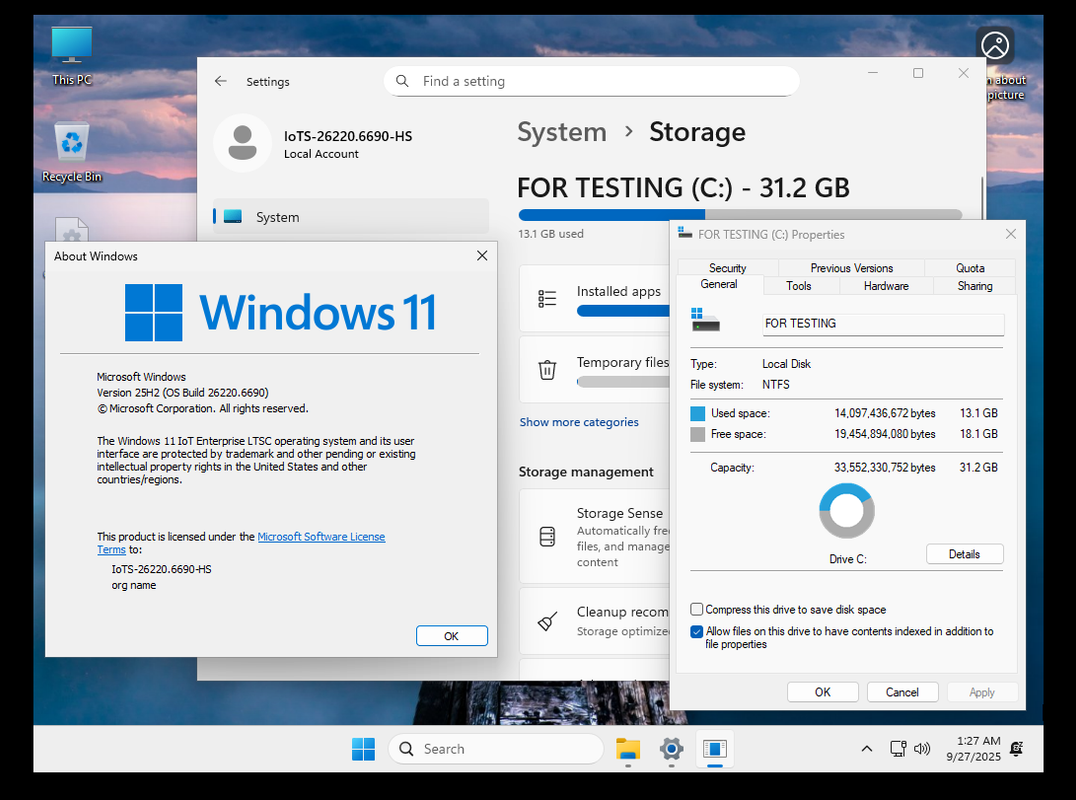
Task: Click the volume speaker tray icon
Action: pos(922,749)
